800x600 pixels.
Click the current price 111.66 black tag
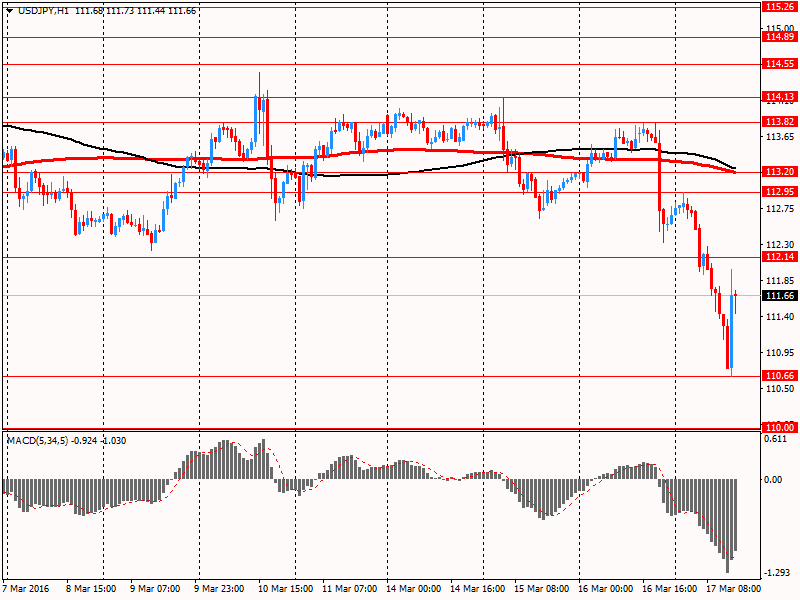[779, 296]
